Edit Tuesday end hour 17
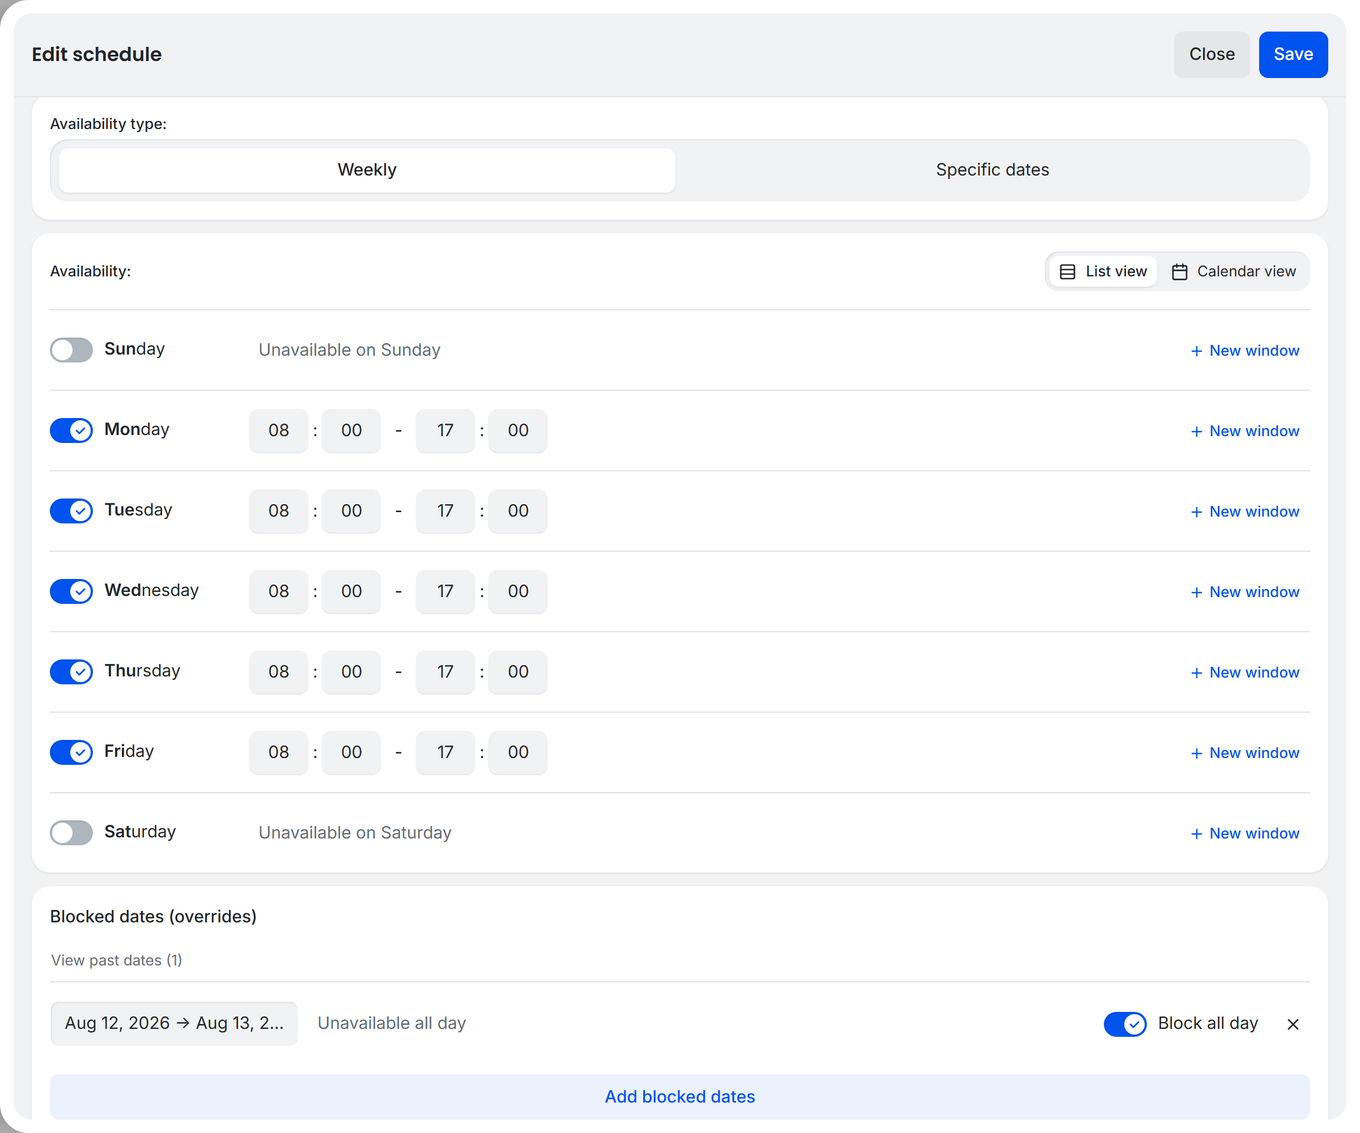Viewport: 1360px width, 1133px height. [445, 511]
